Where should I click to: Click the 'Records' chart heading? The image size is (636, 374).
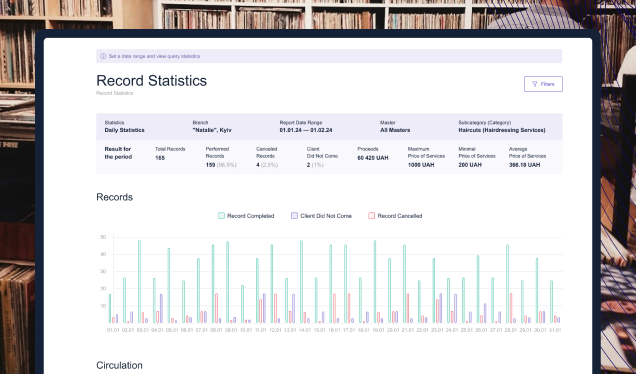coord(114,197)
